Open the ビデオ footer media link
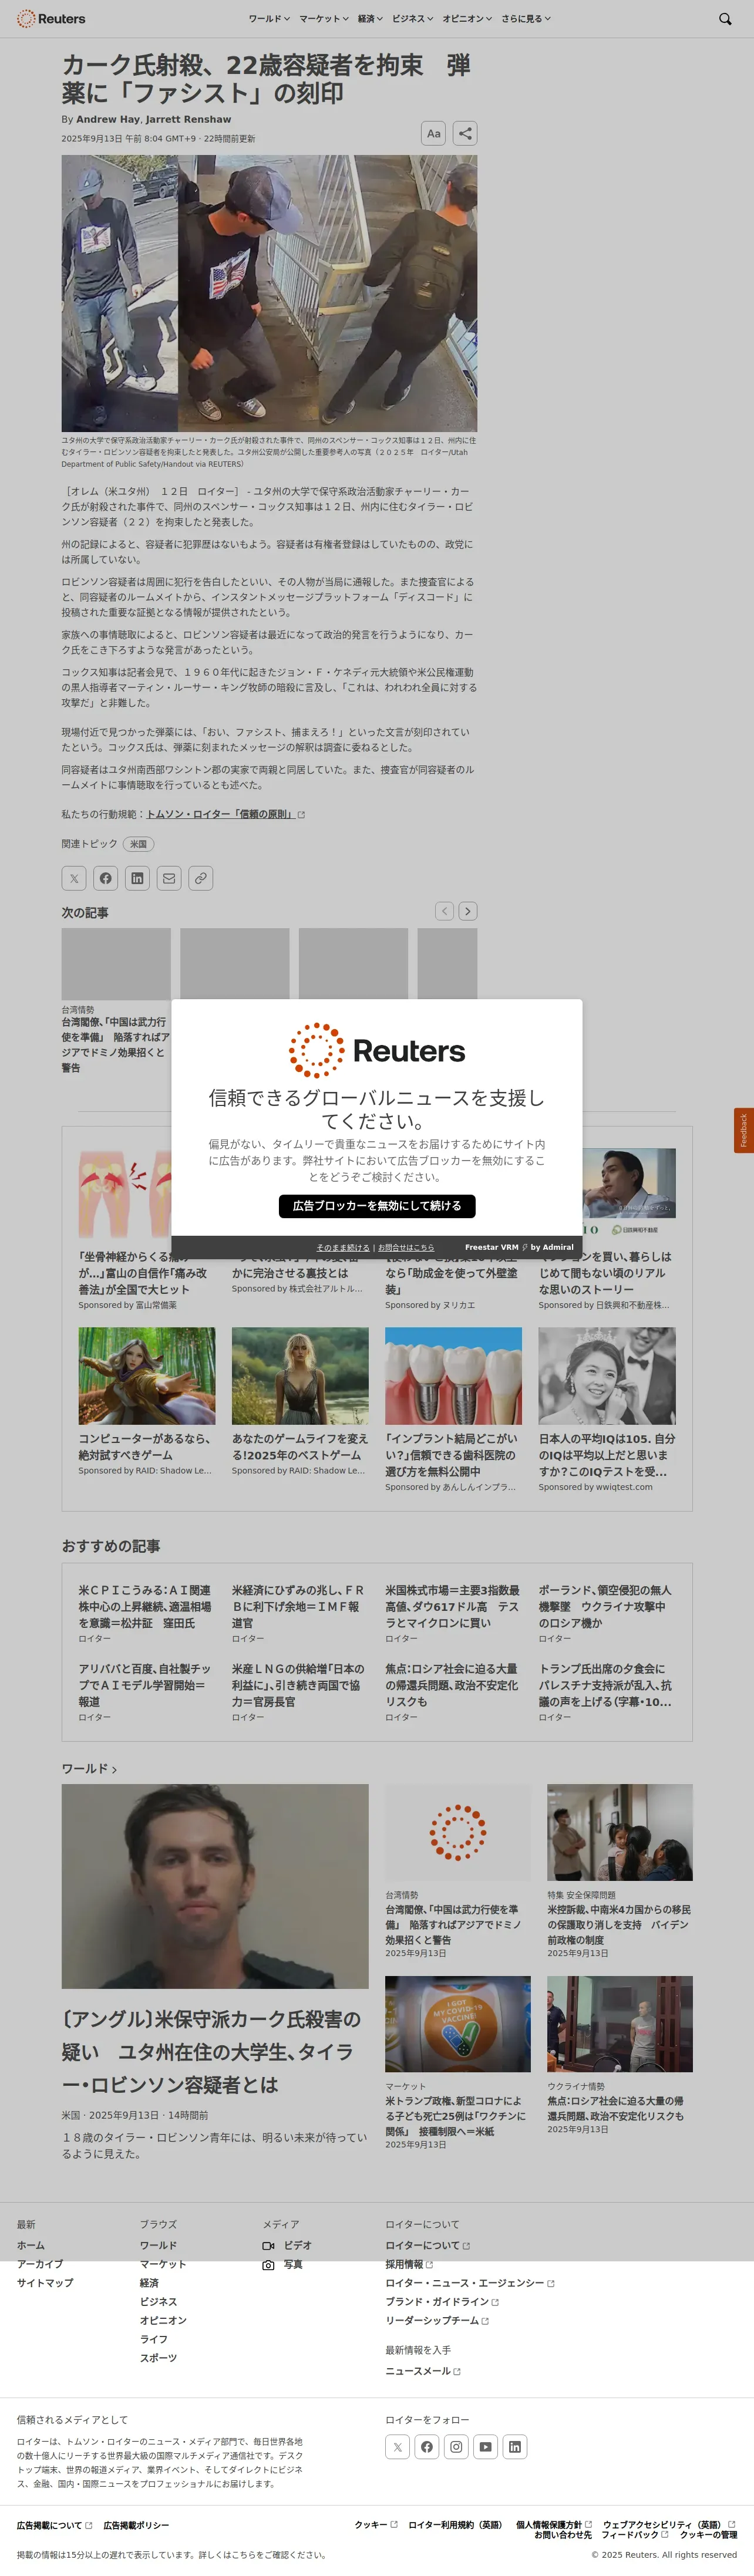Image resolution: width=754 pixels, height=2576 pixels. coord(287,2245)
